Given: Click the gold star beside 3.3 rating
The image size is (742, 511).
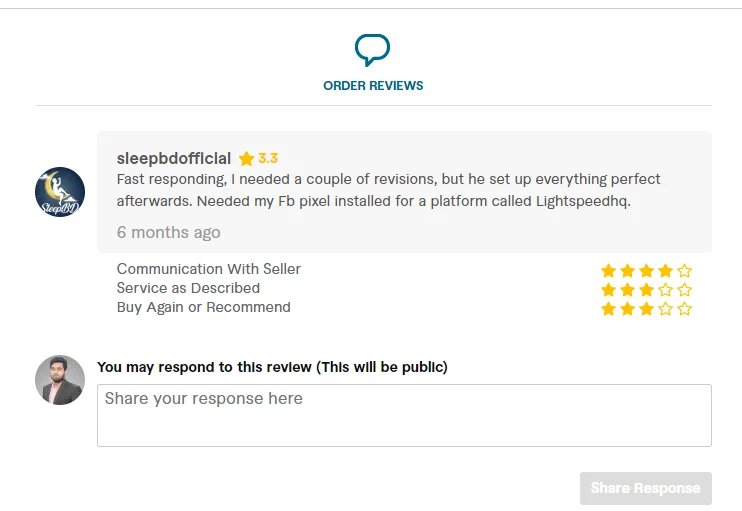Looking at the screenshot, I should click(x=246, y=158).
